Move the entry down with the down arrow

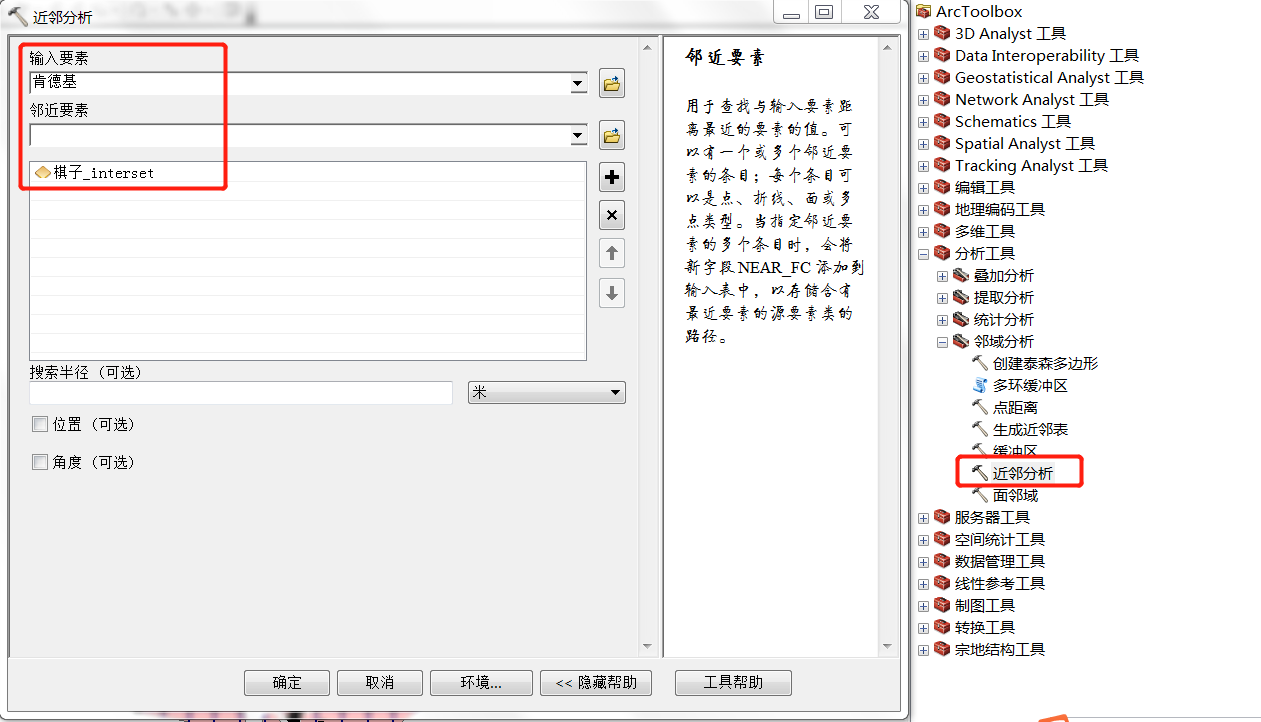click(x=612, y=293)
